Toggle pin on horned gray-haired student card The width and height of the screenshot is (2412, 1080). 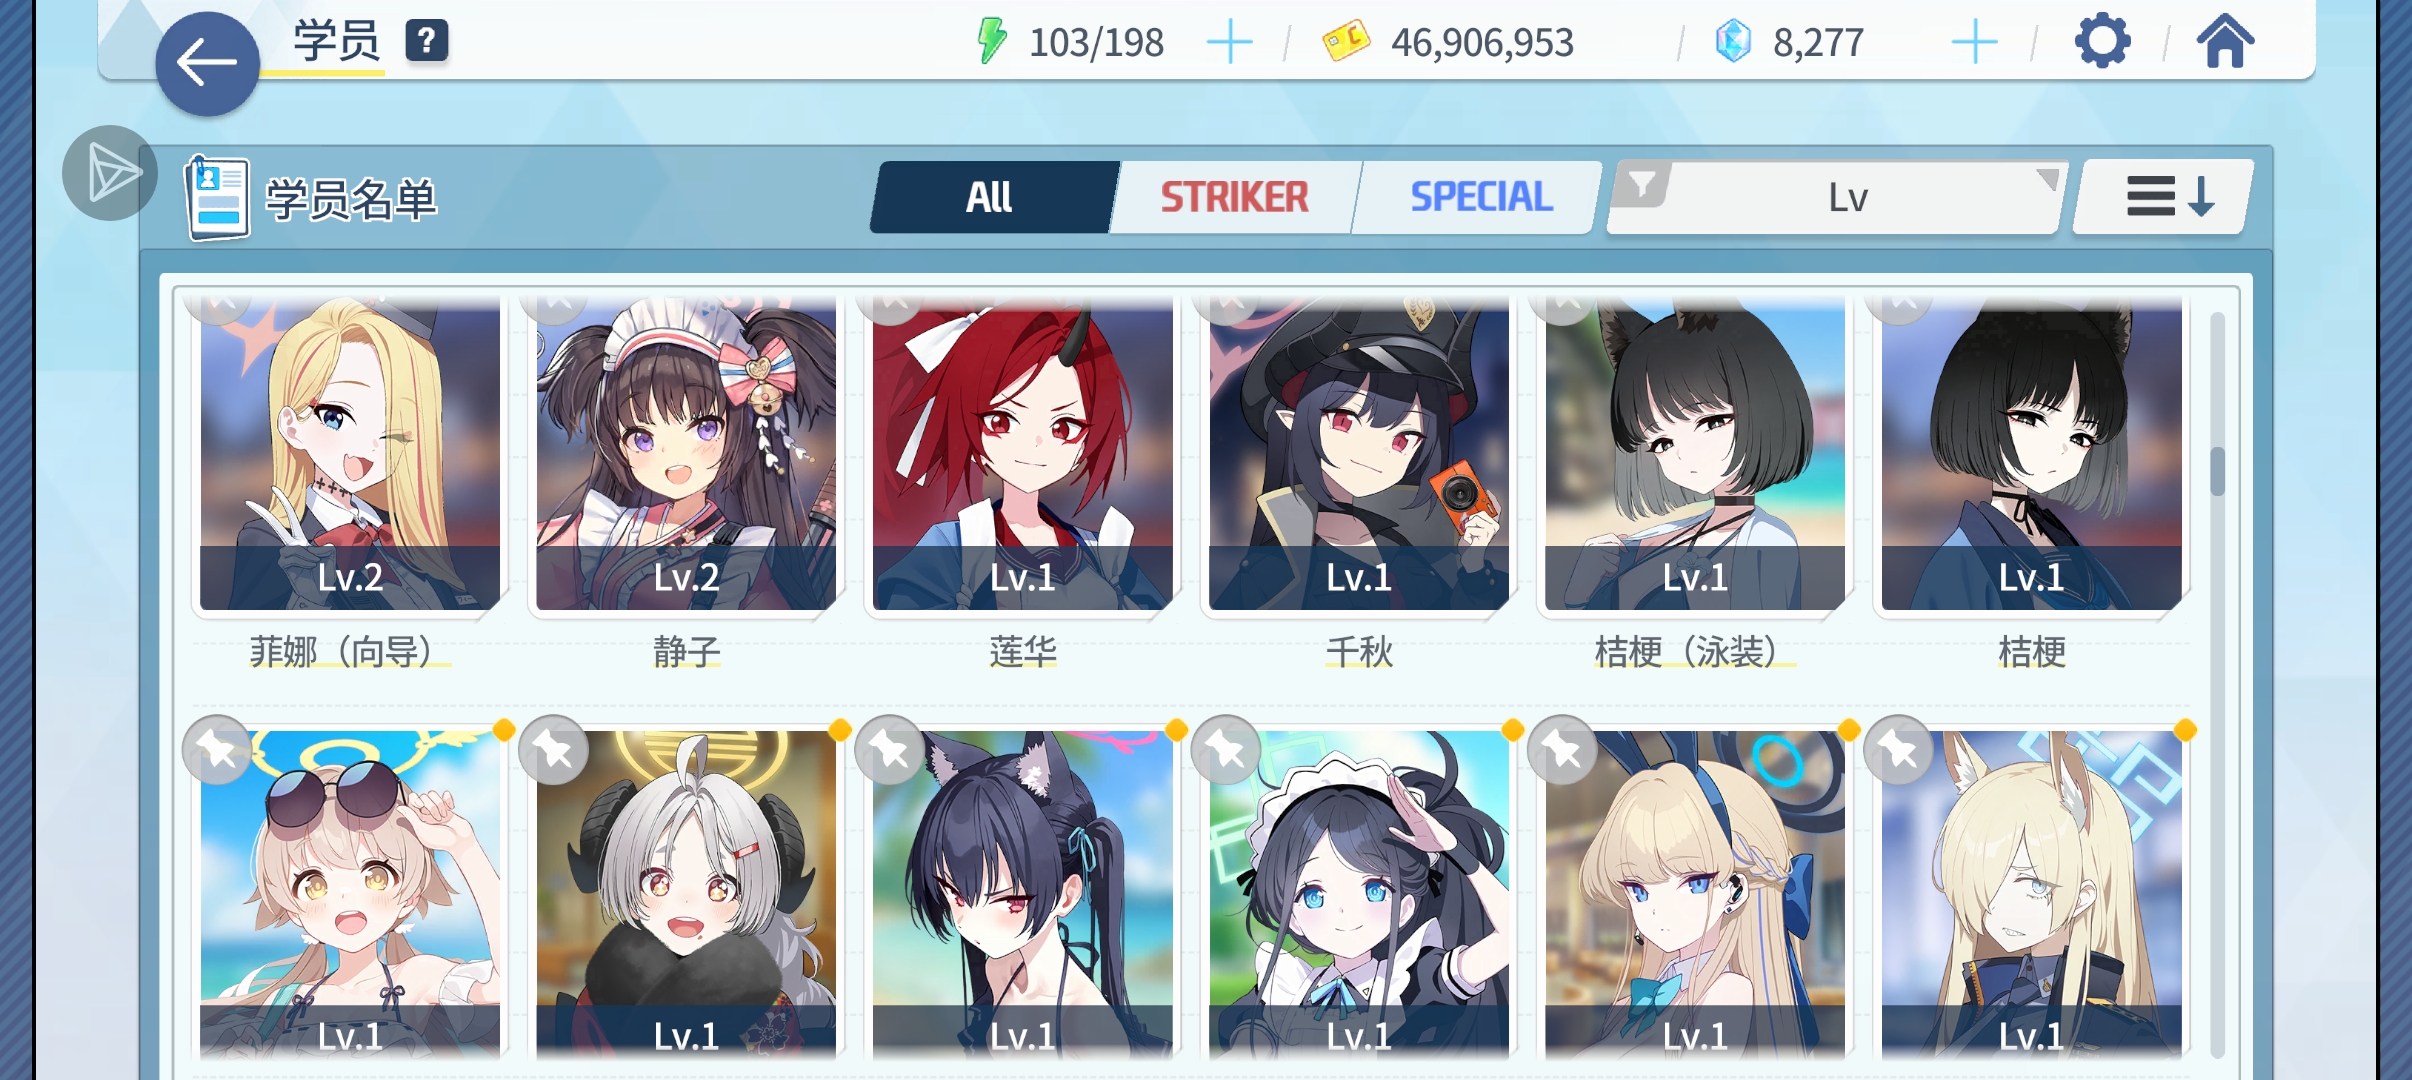tap(553, 749)
